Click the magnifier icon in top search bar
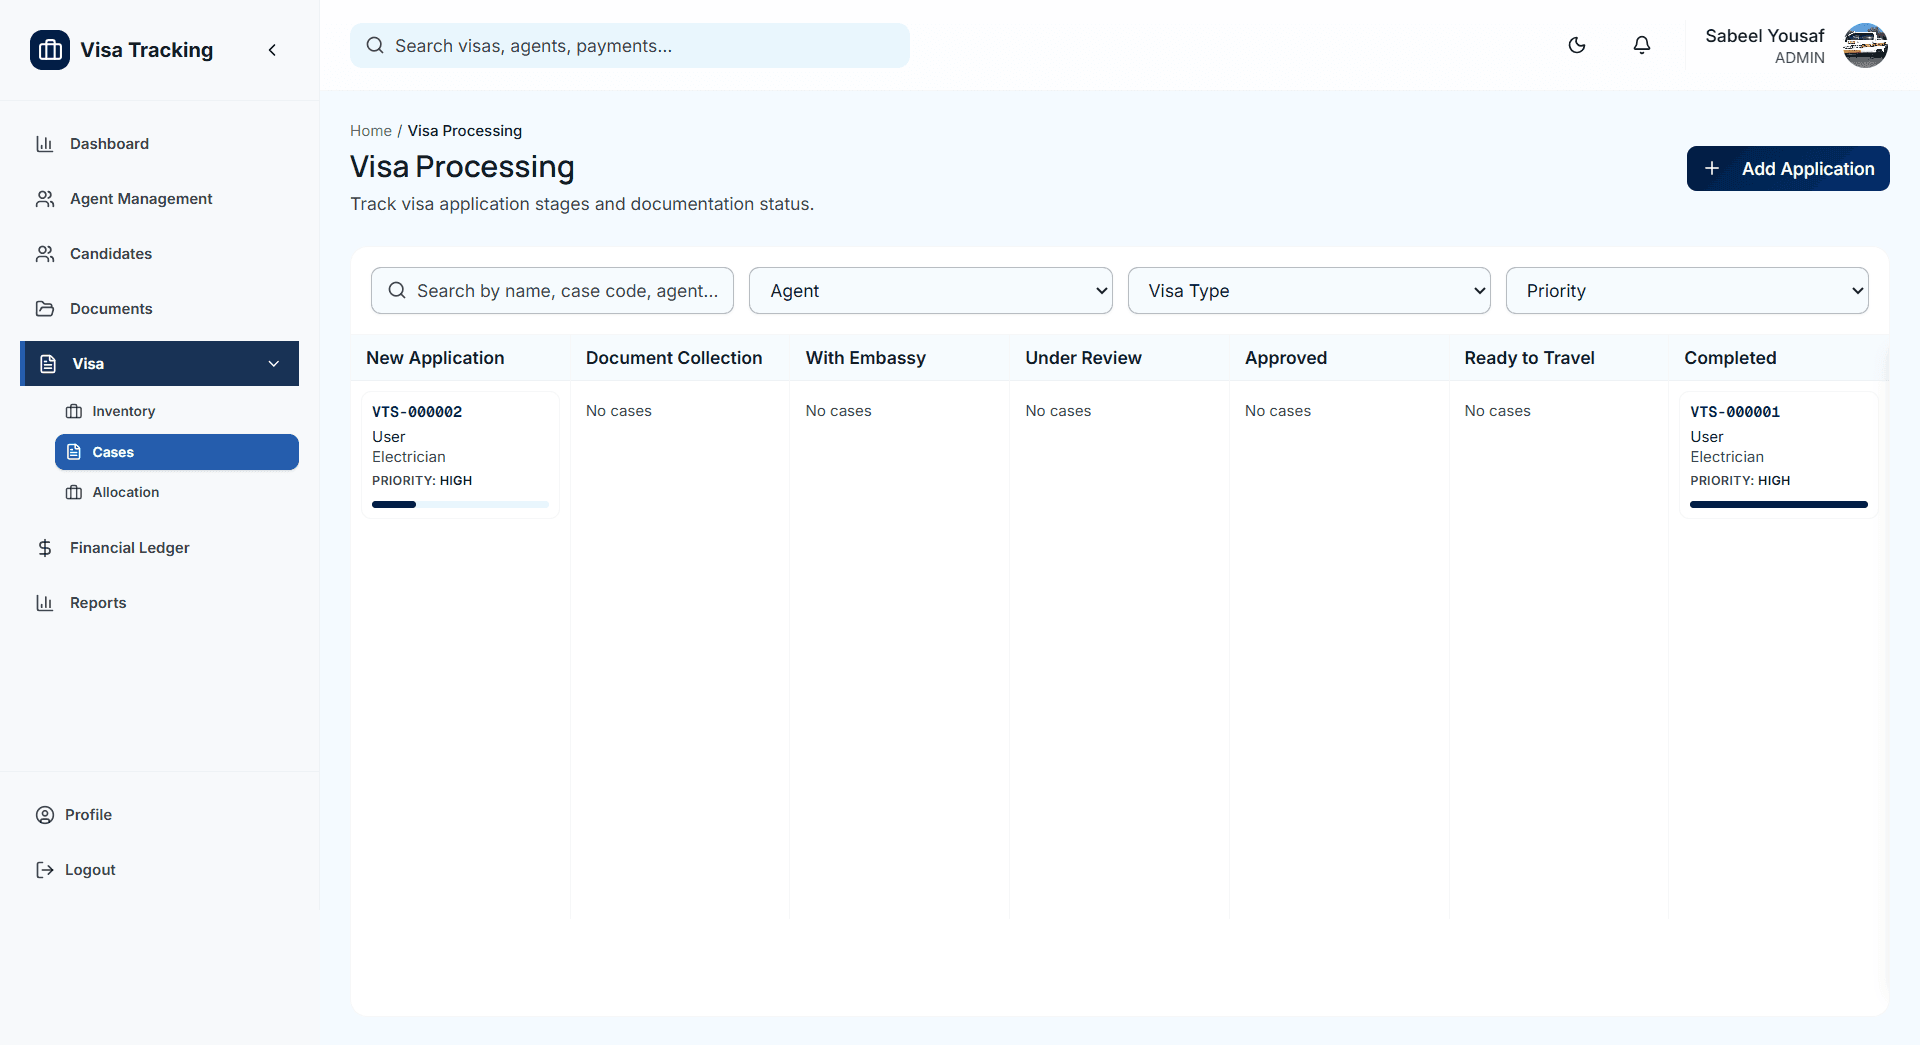 click(x=375, y=45)
